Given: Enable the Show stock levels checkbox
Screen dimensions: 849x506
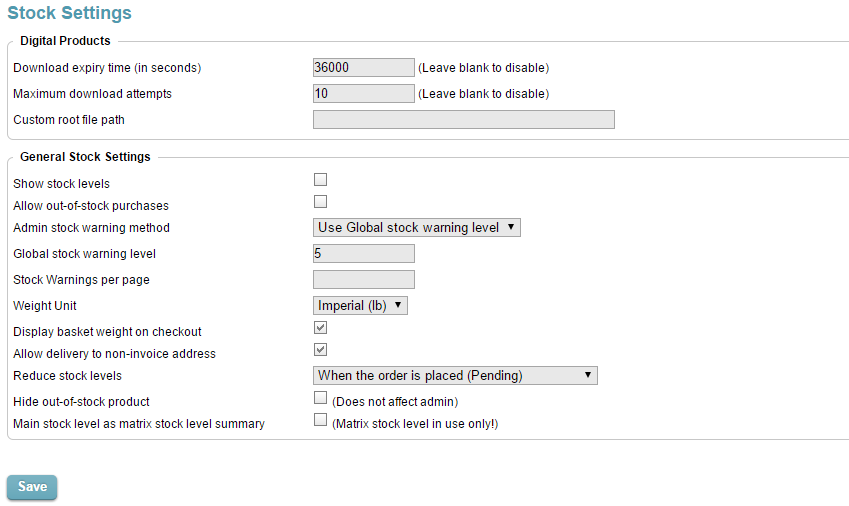Looking at the screenshot, I should pyautogui.click(x=320, y=180).
